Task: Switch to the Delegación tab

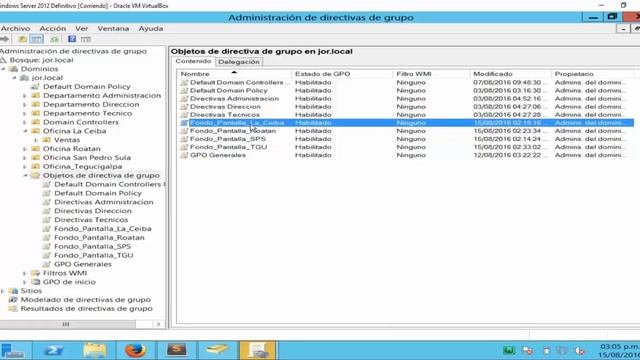Action: [x=239, y=62]
